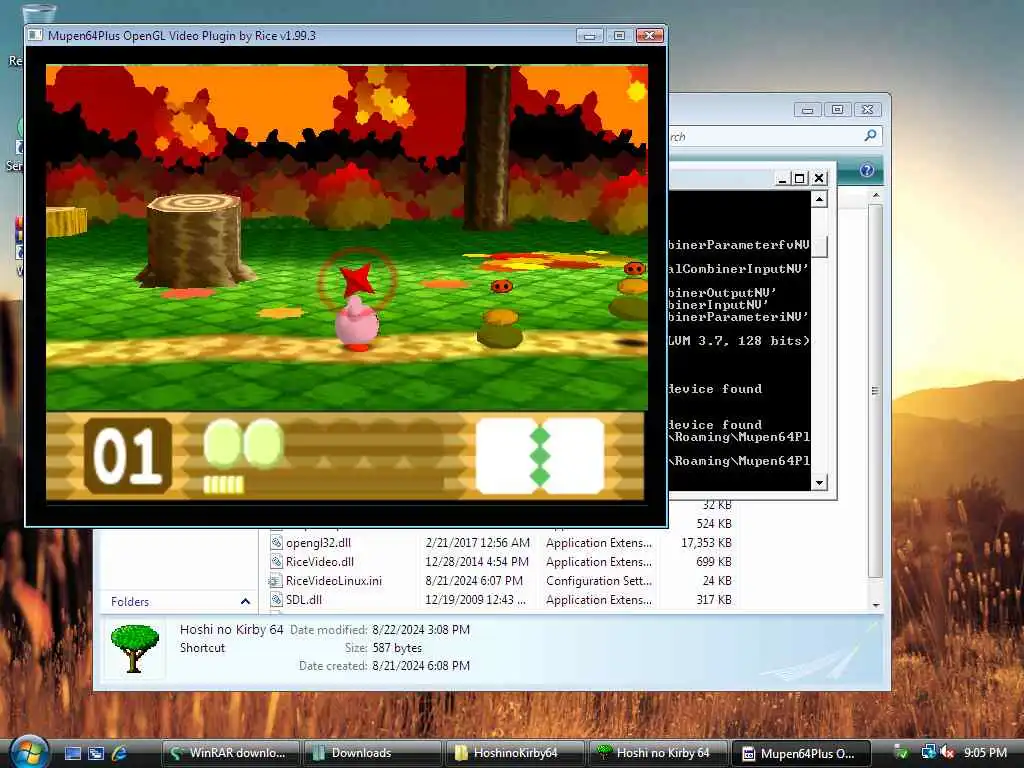Click the tree shortcut icon in details pane
This screenshot has width=1024, height=768.
[135, 648]
